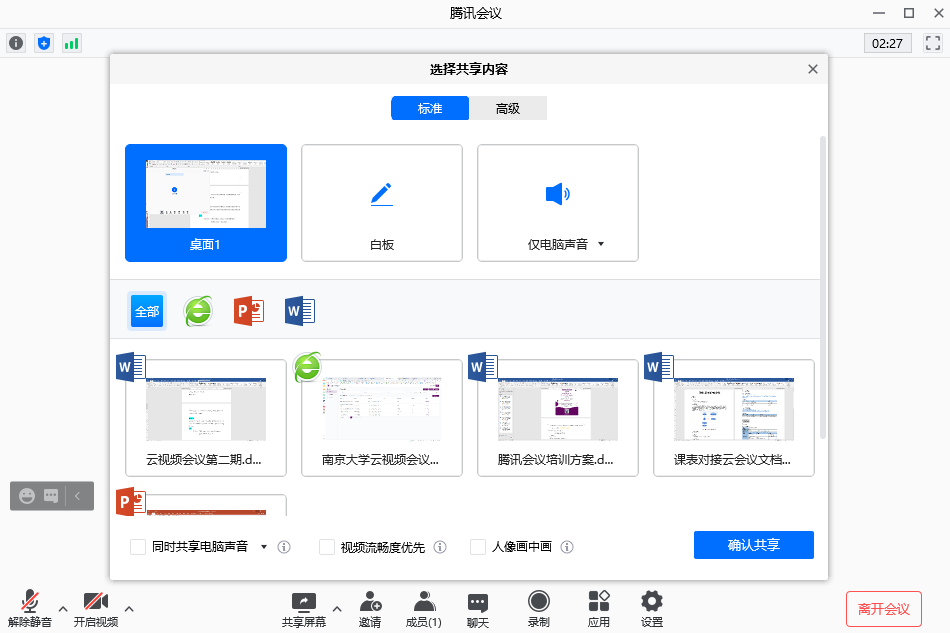Screen dimensions: 950x633
Task: Expand share options arrow beside 共享屏幕
Action: 337,609
